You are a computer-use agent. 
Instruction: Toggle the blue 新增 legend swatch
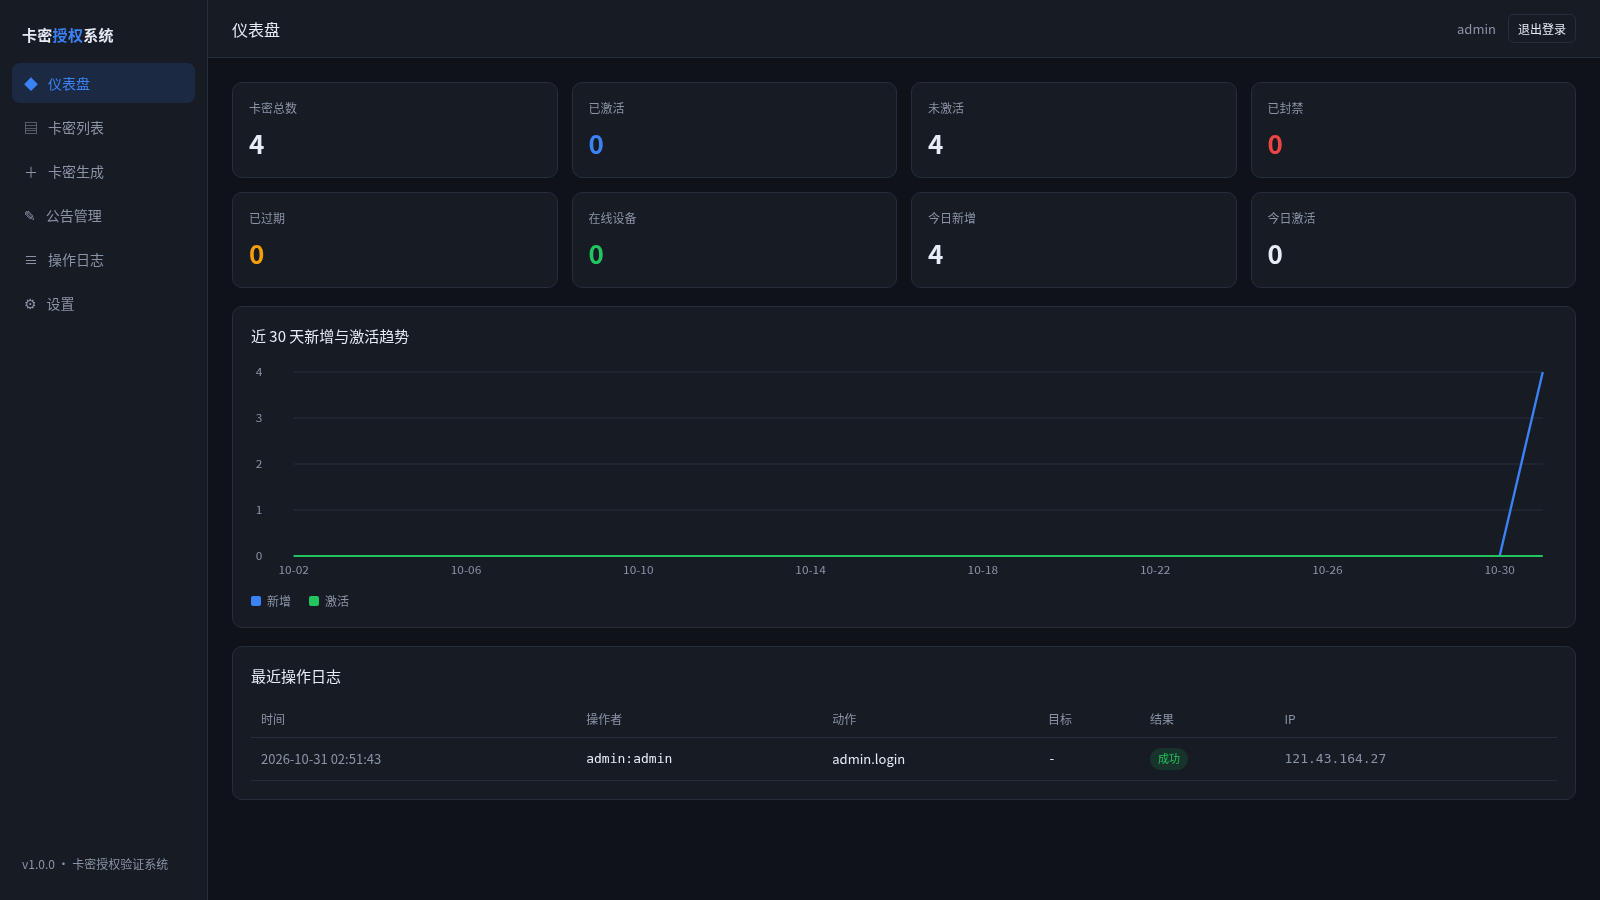pyautogui.click(x=256, y=601)
